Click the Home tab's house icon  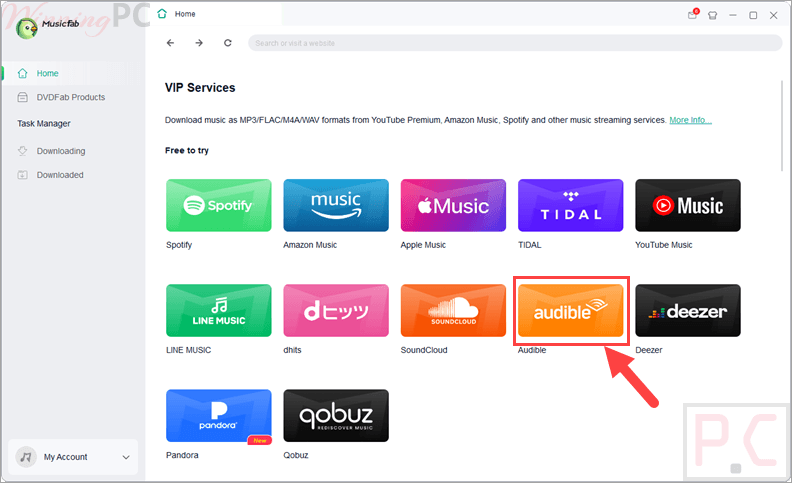pos(162,14)
